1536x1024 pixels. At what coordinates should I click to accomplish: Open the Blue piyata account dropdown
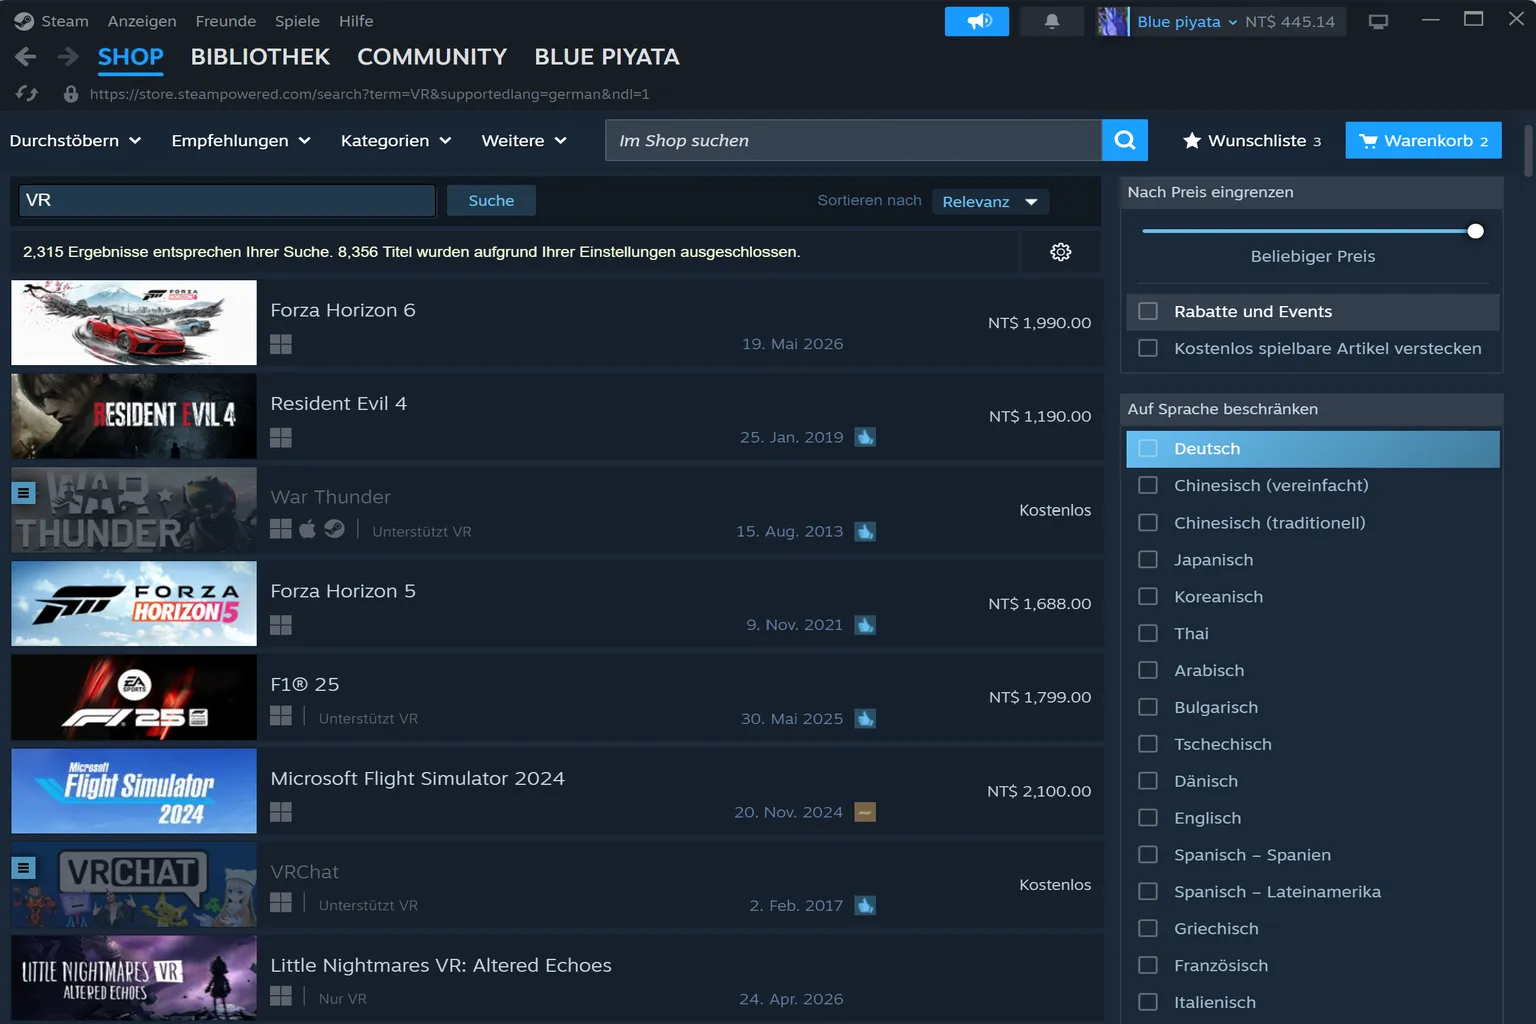[1187, 22]
